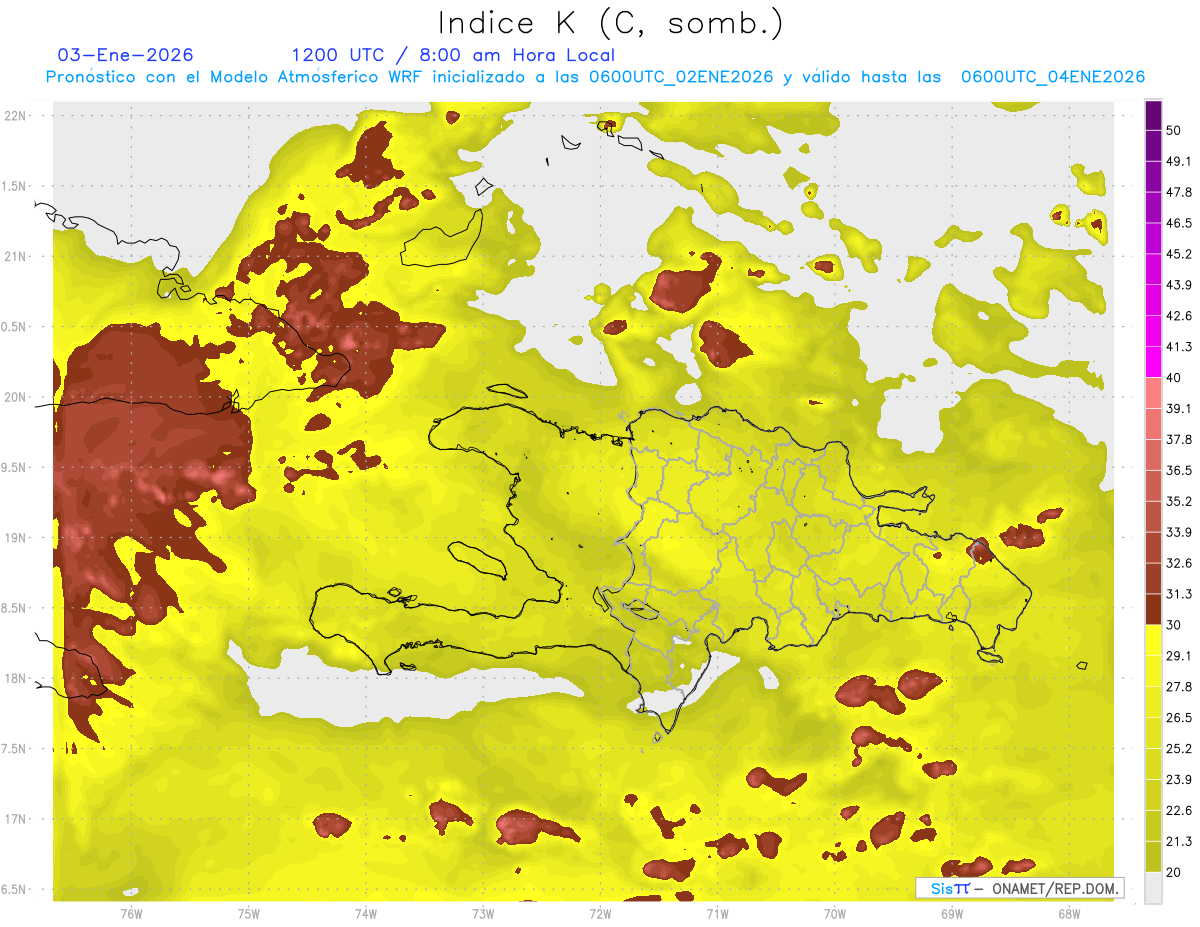1200x927 pixels.
Task: Click the "72W" longitude label
Action: 600,914
